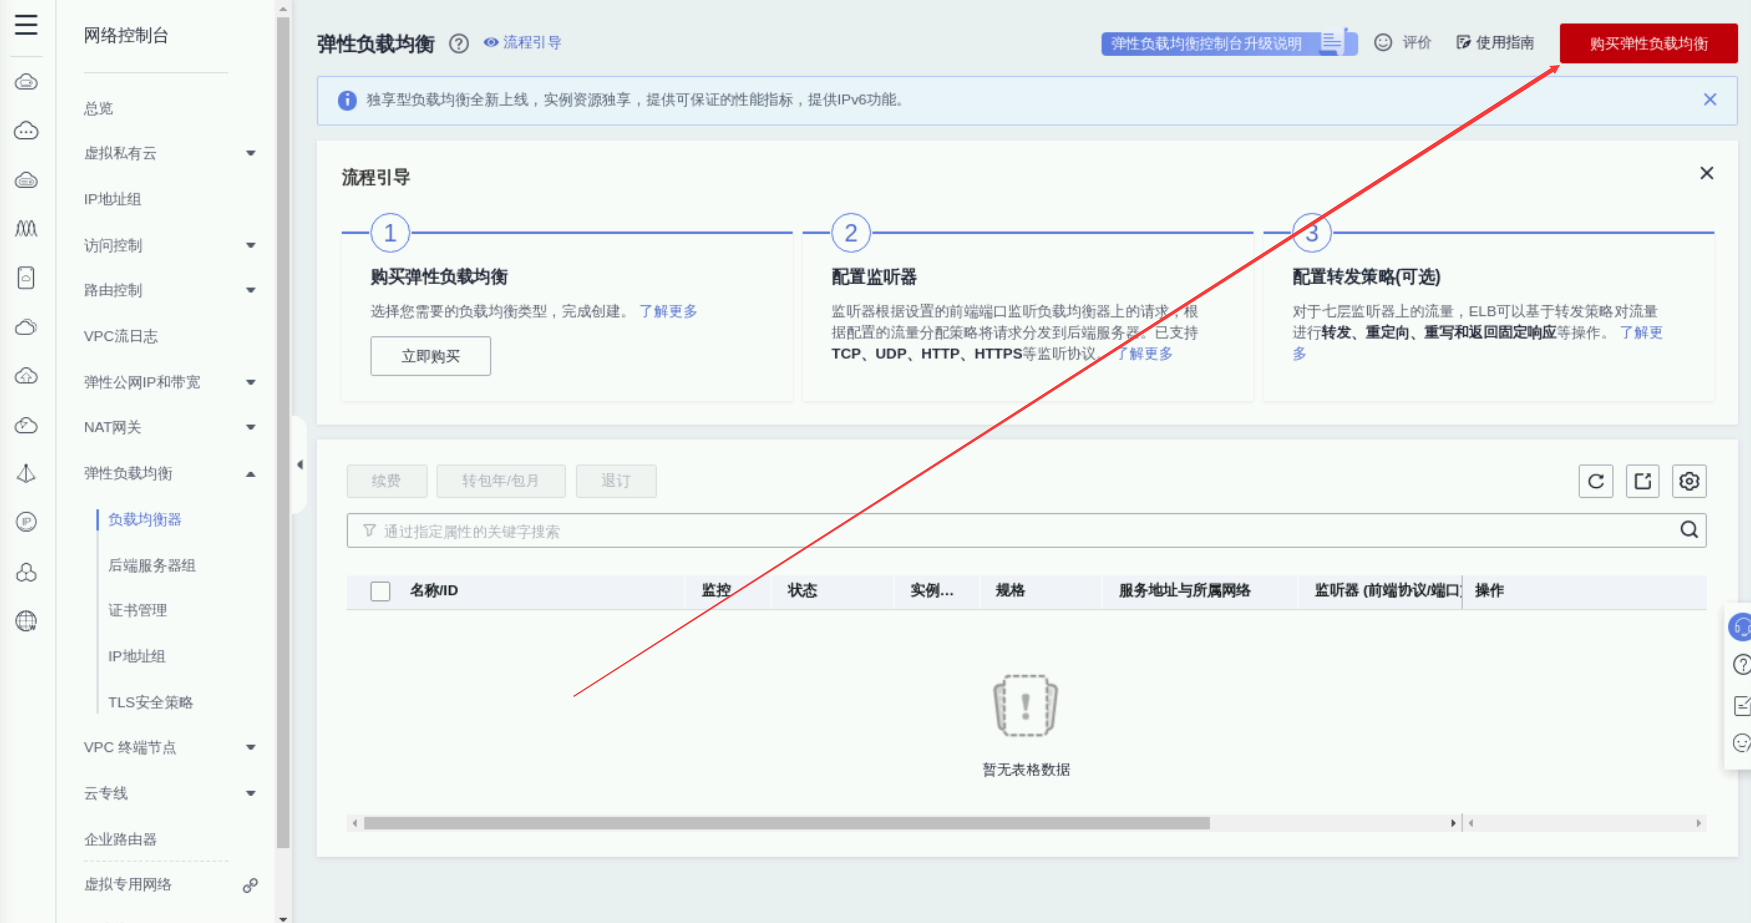Click the globe icon in the icon strip
The width and height of the screenshot is (1751, 923).
[26, 621]
